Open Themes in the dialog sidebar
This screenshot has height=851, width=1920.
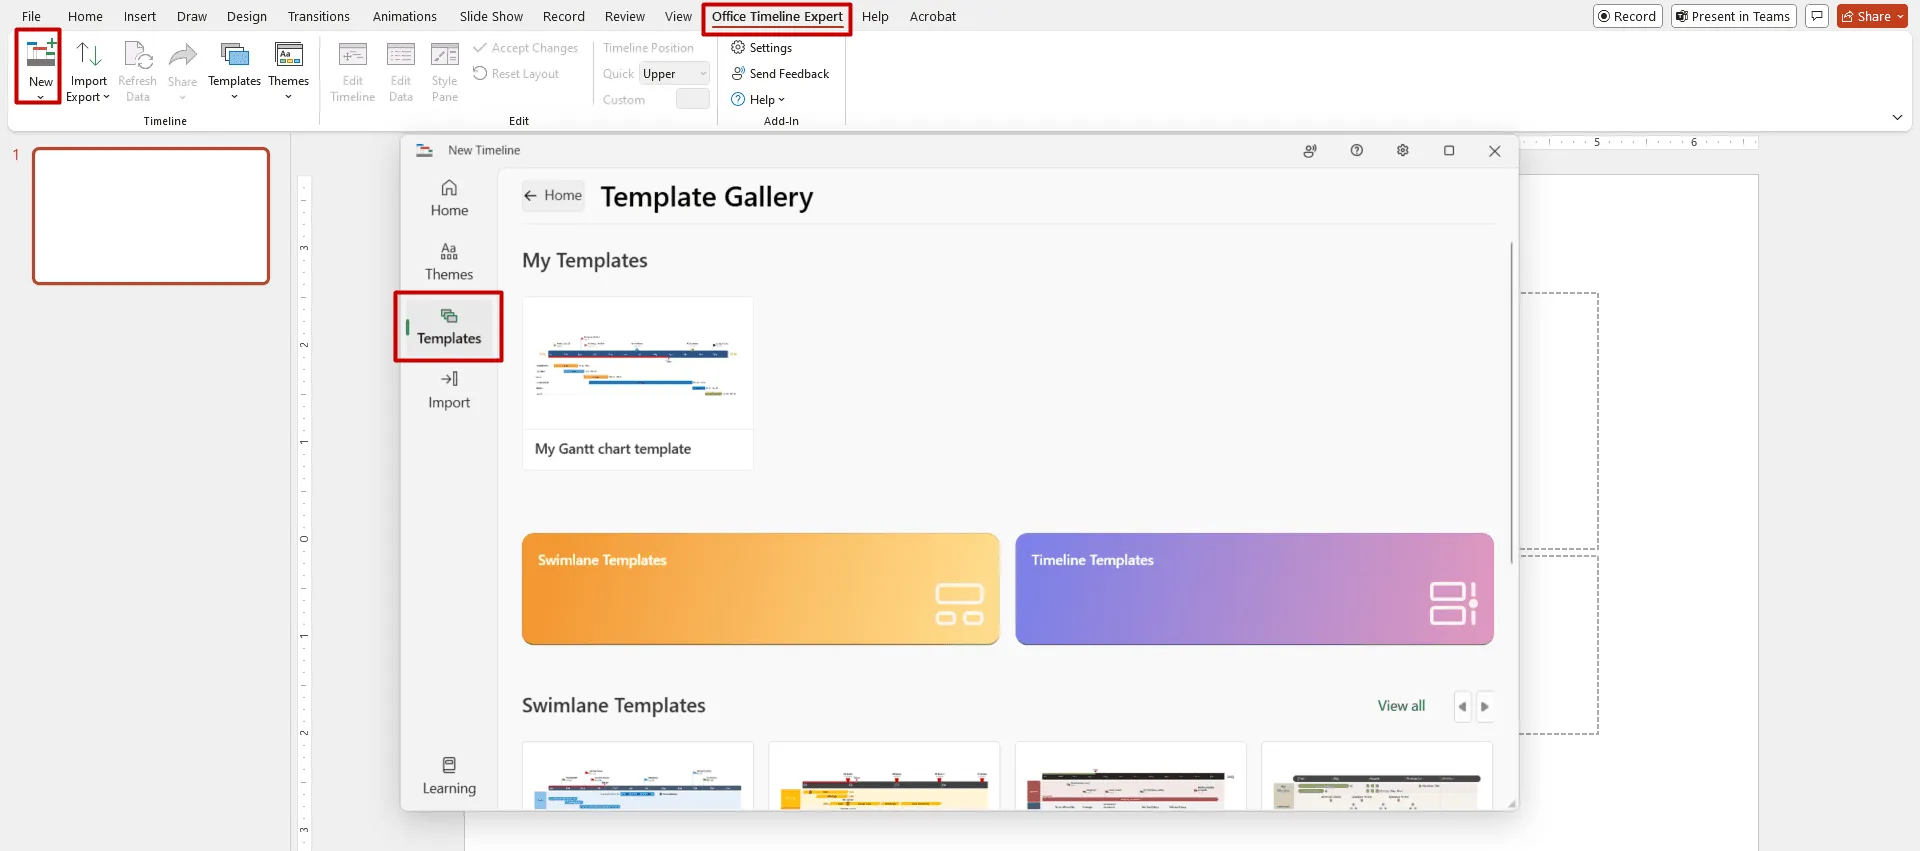(x=449, y=262)
